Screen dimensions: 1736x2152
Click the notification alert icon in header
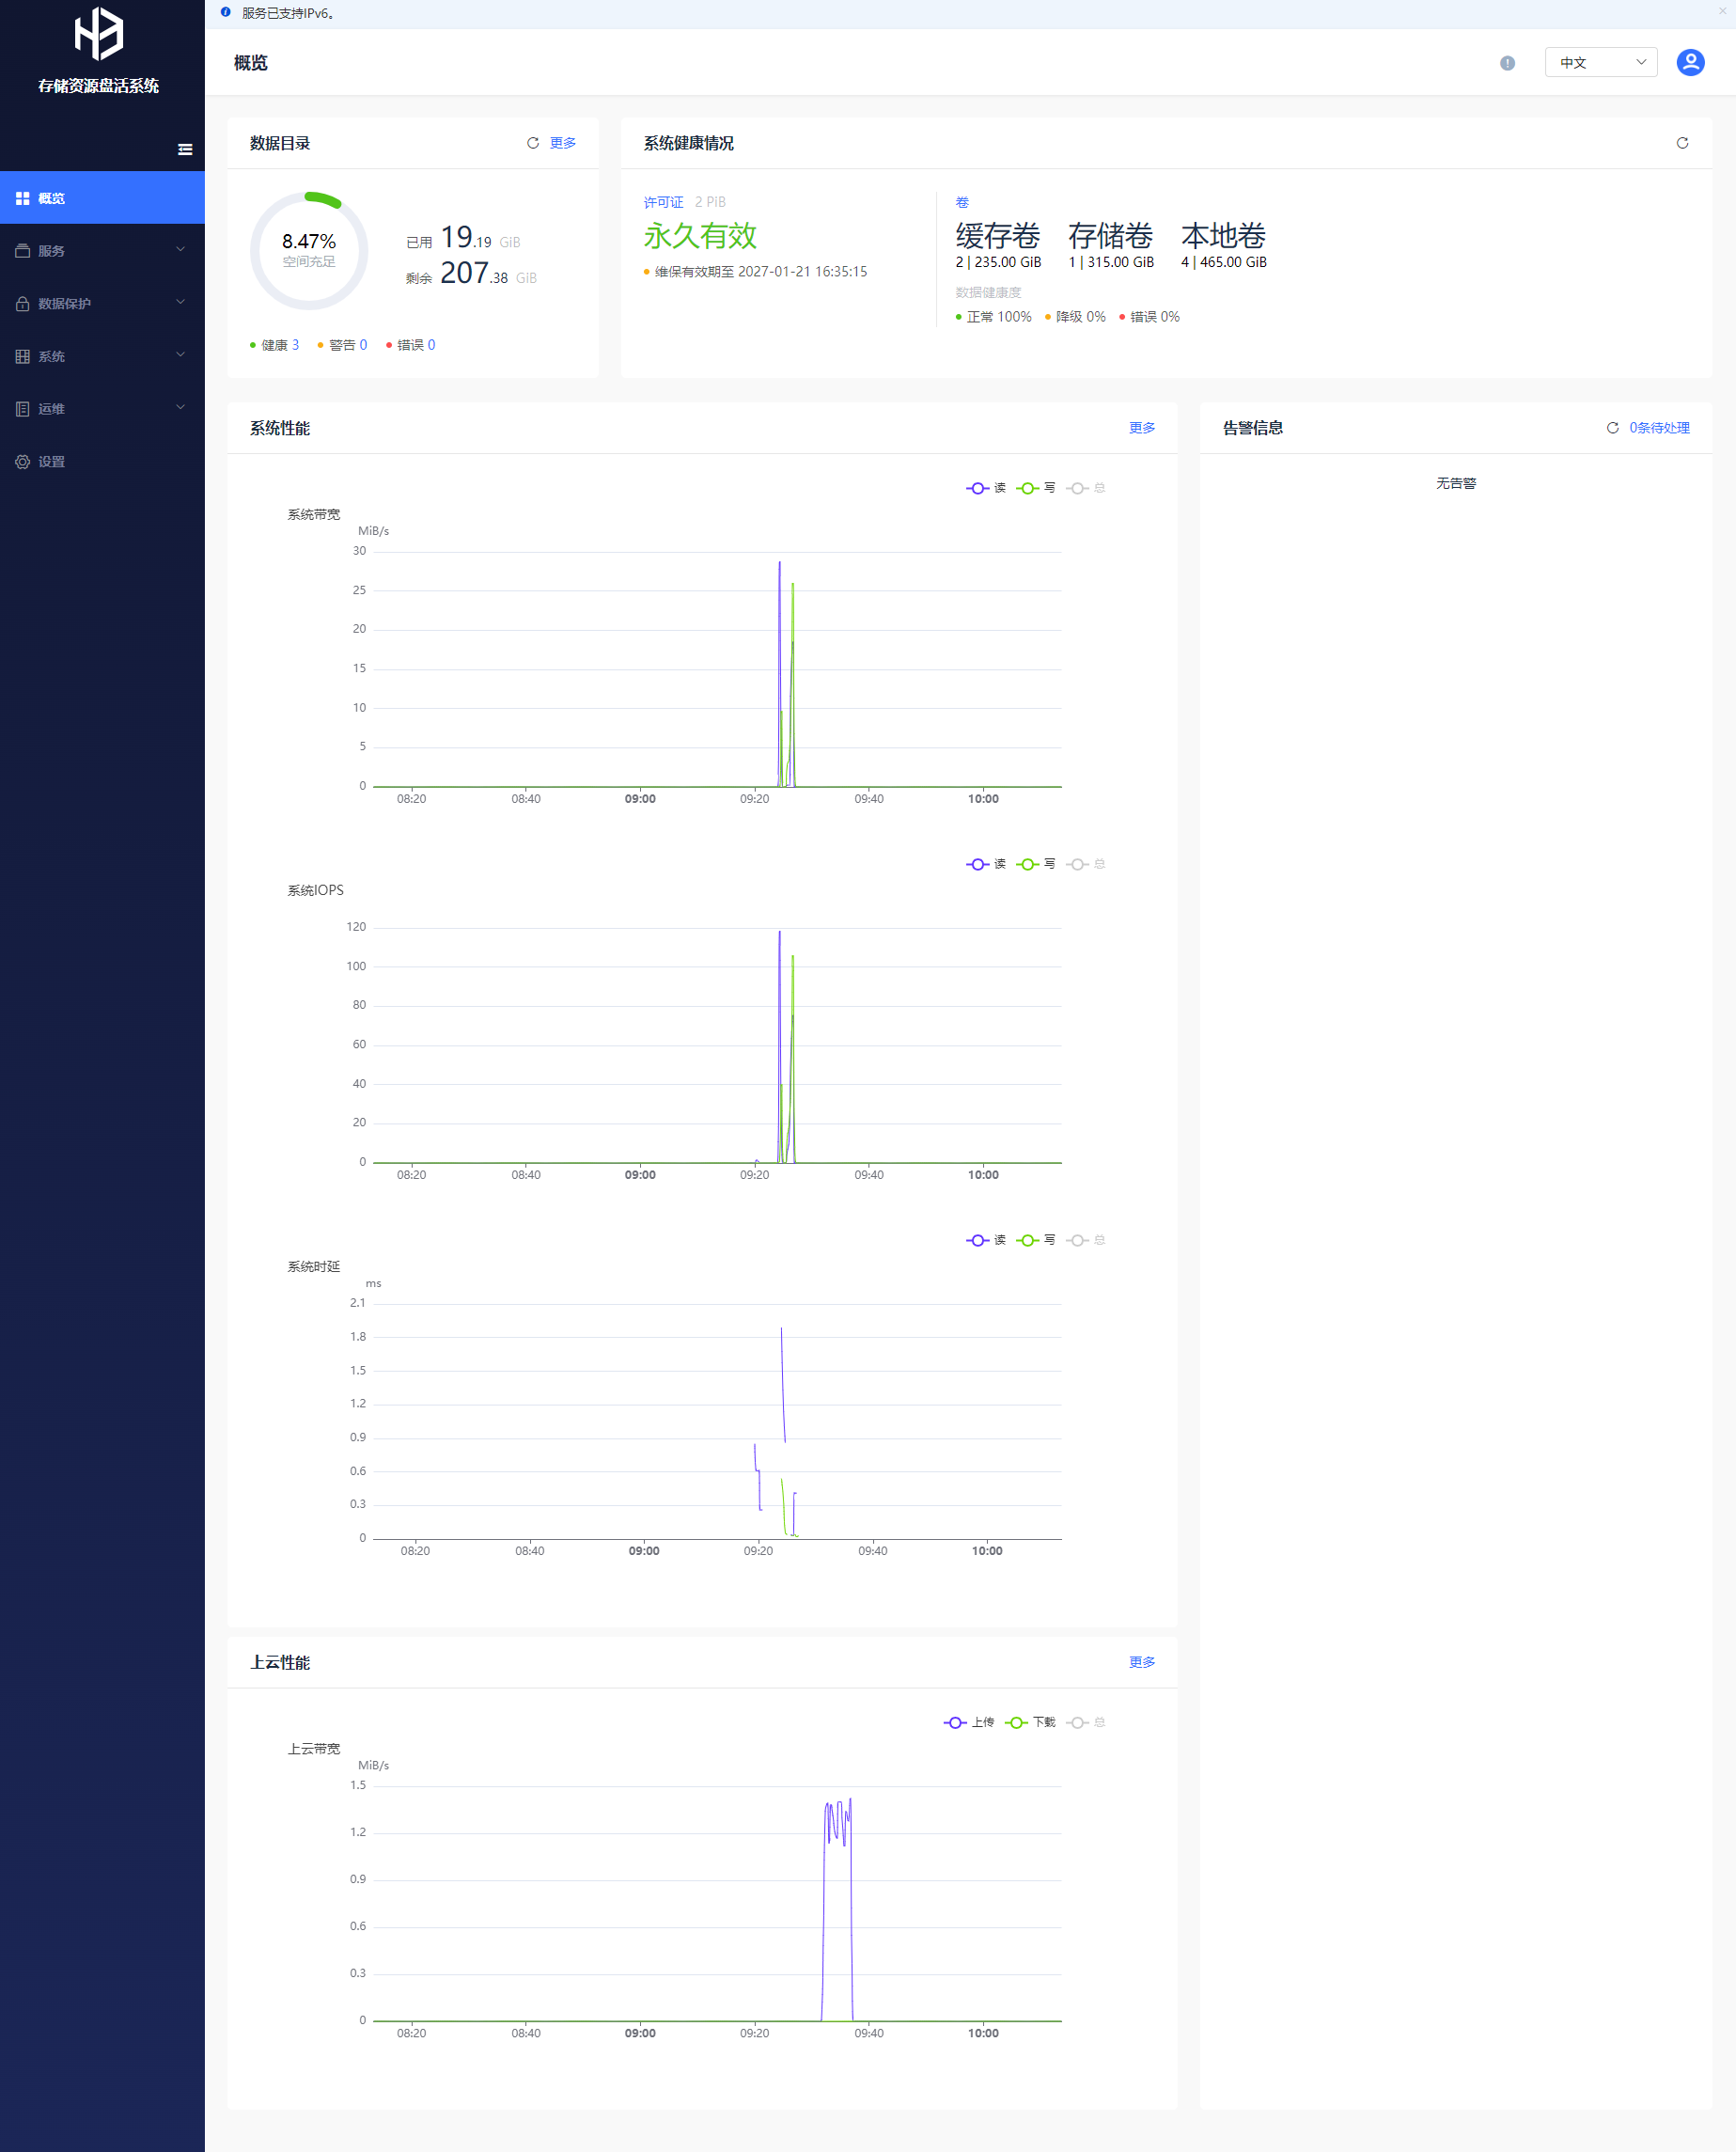click(1507, 63)
